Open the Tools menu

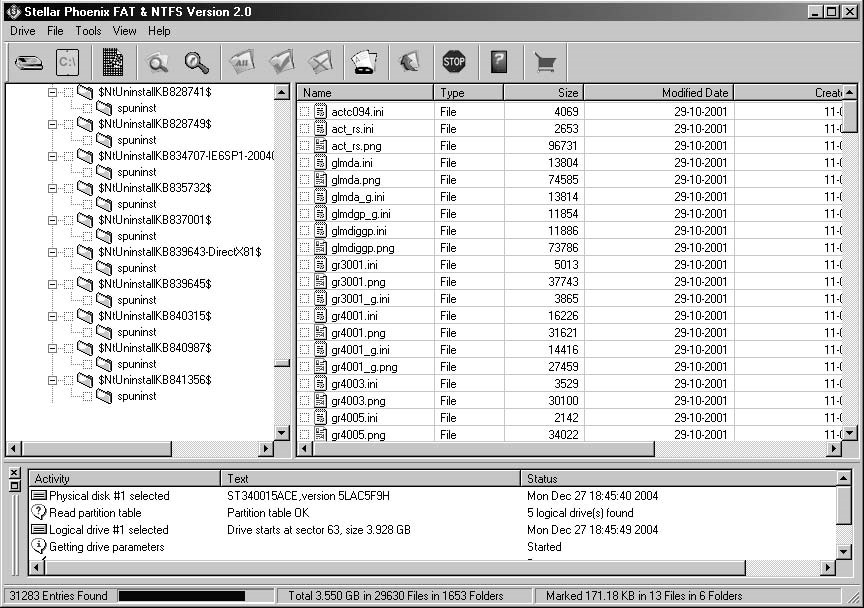click(x=88, y=31)
